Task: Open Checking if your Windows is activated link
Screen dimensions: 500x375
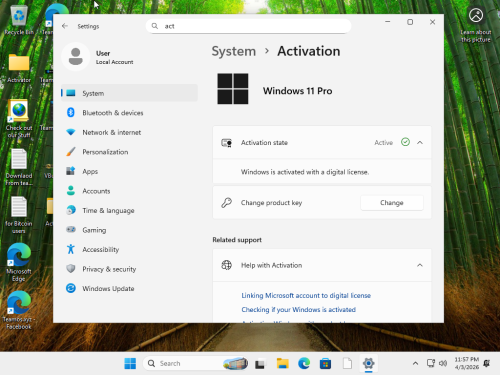Action: click(x=298, y=310)
